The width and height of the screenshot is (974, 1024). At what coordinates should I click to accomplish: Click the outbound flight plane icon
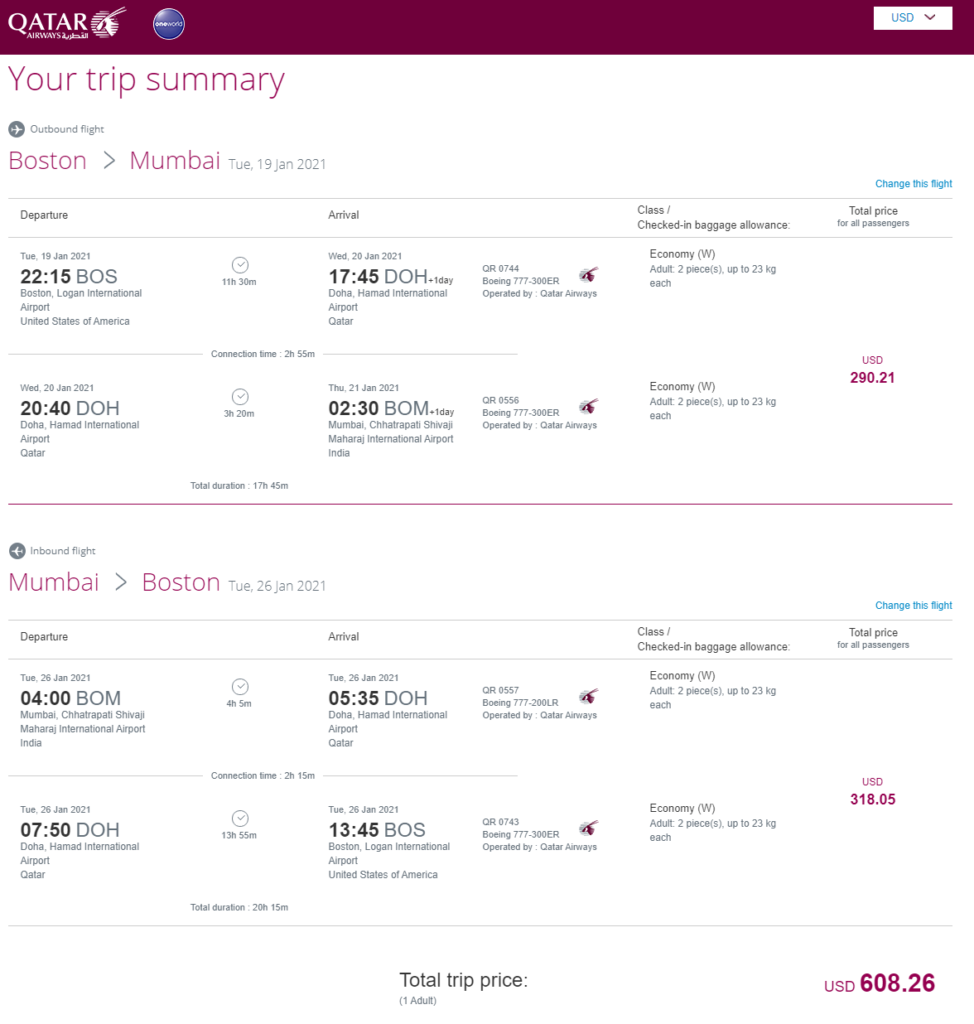tap(16, 129)
